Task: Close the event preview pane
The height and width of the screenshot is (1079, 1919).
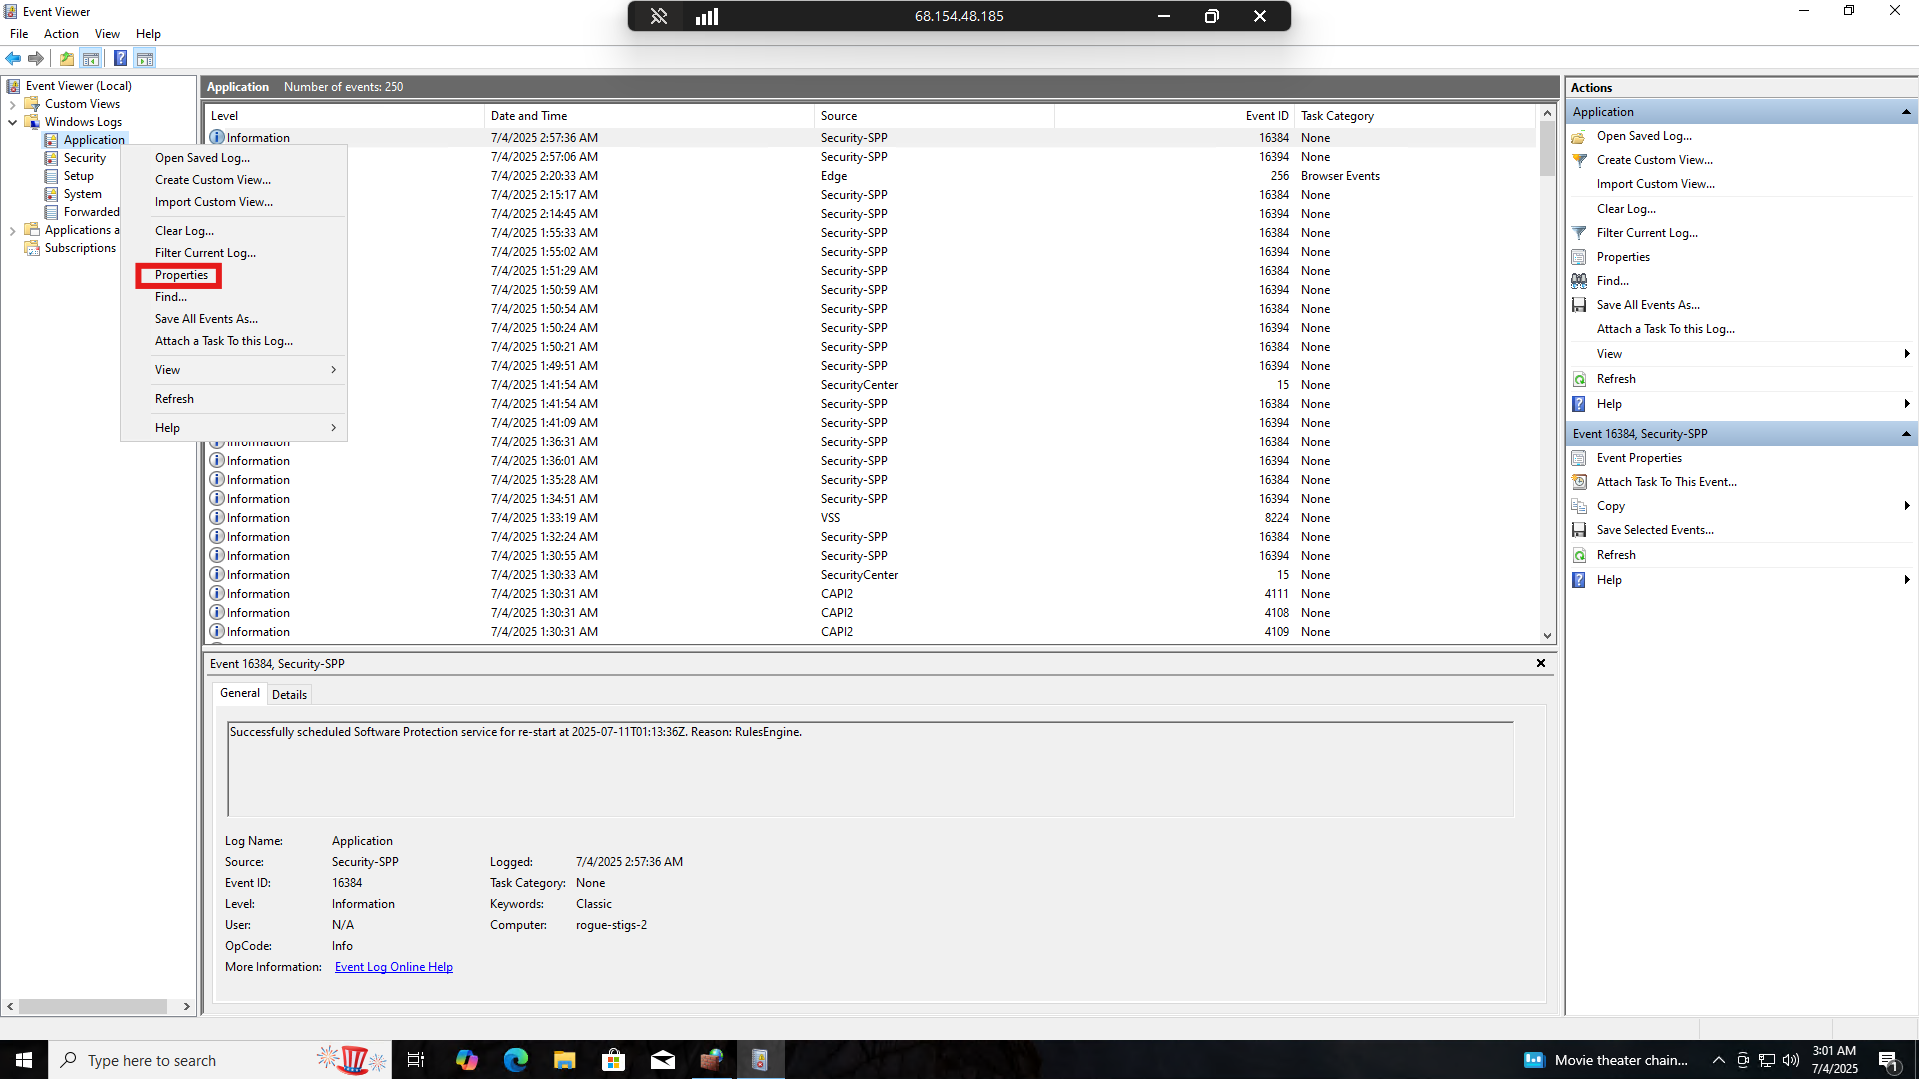Action: point(1540,663)
